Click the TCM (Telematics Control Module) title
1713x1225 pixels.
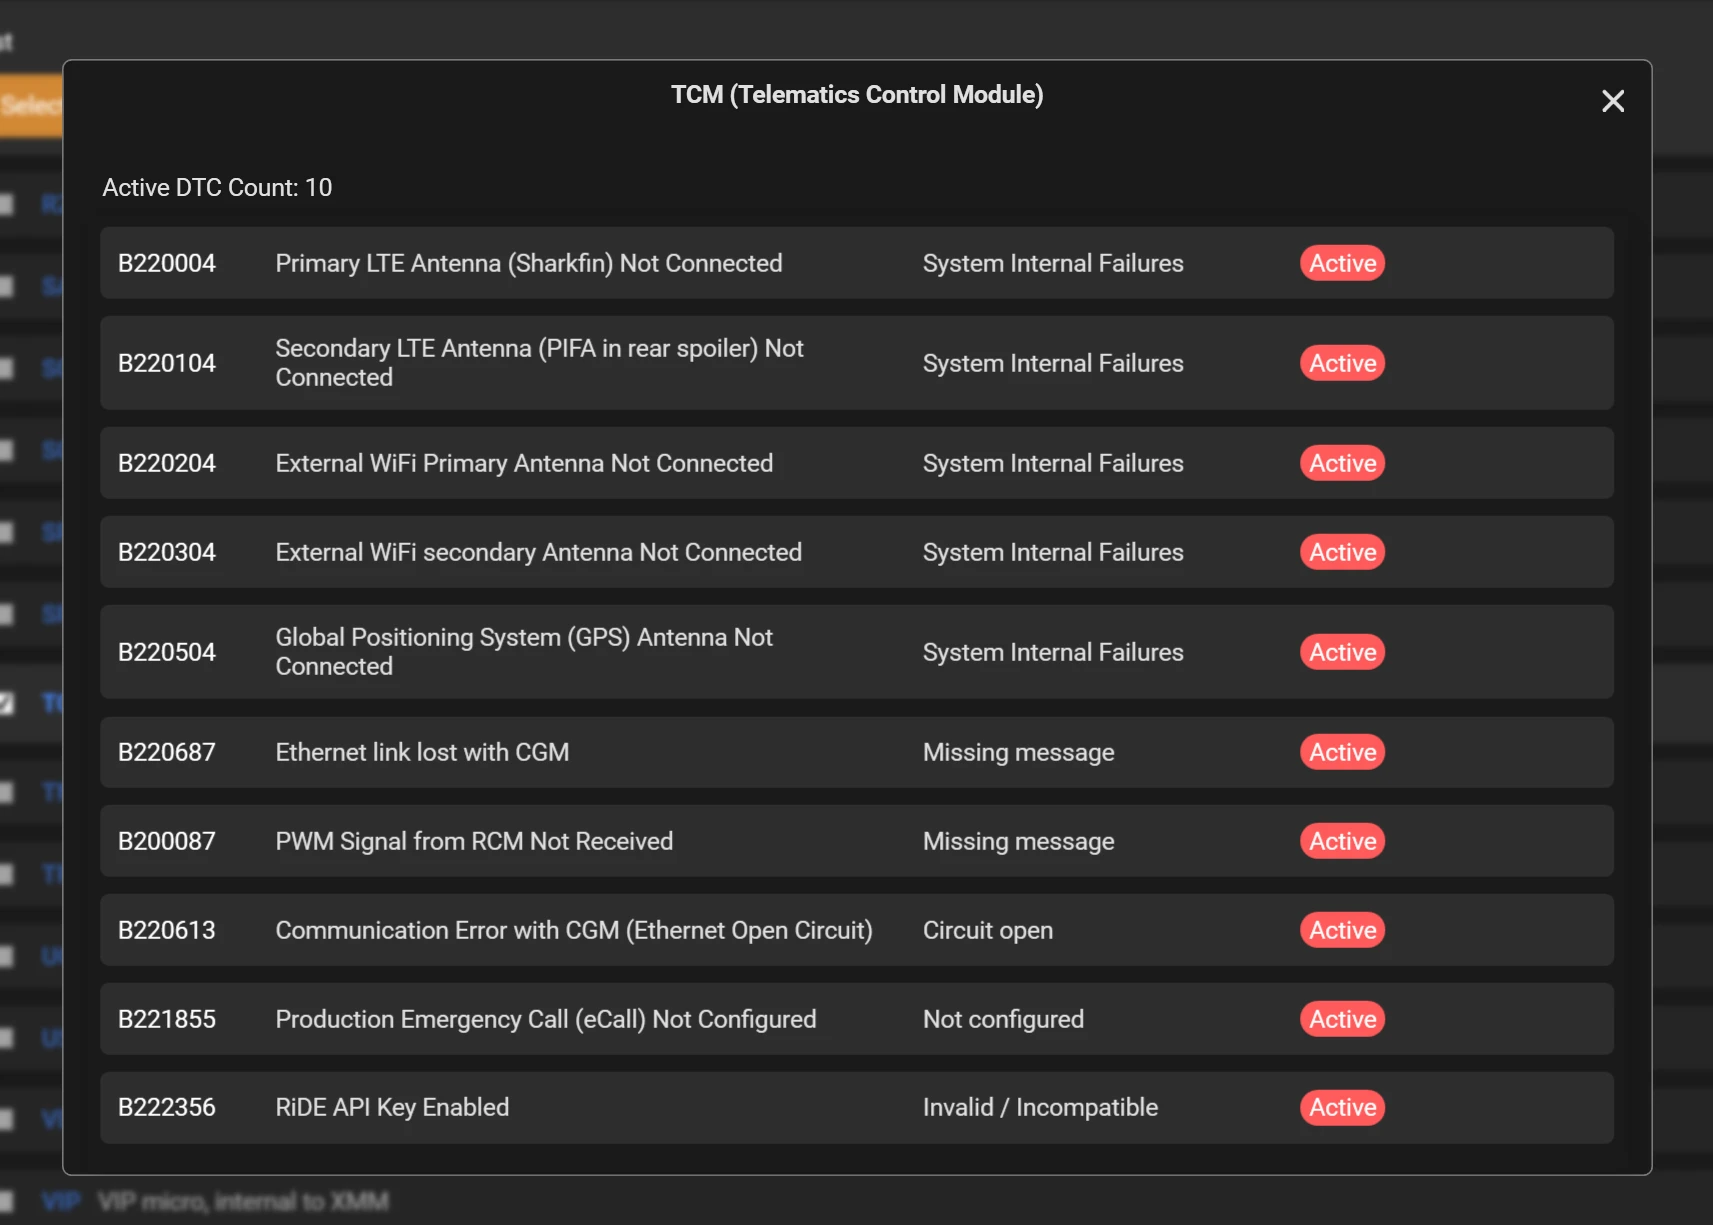coord(857,94)
